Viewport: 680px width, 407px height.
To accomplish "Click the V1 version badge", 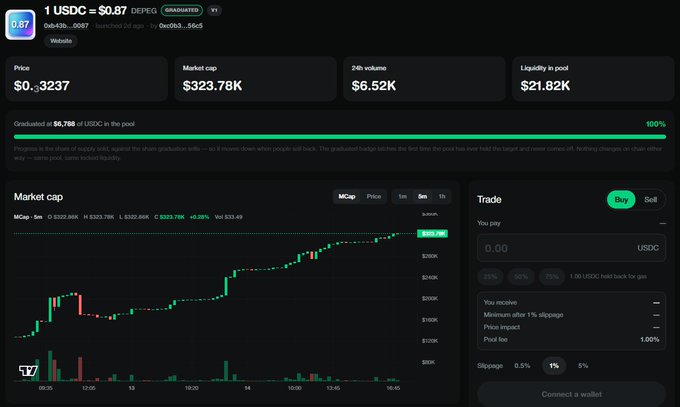I will [214, 10].
